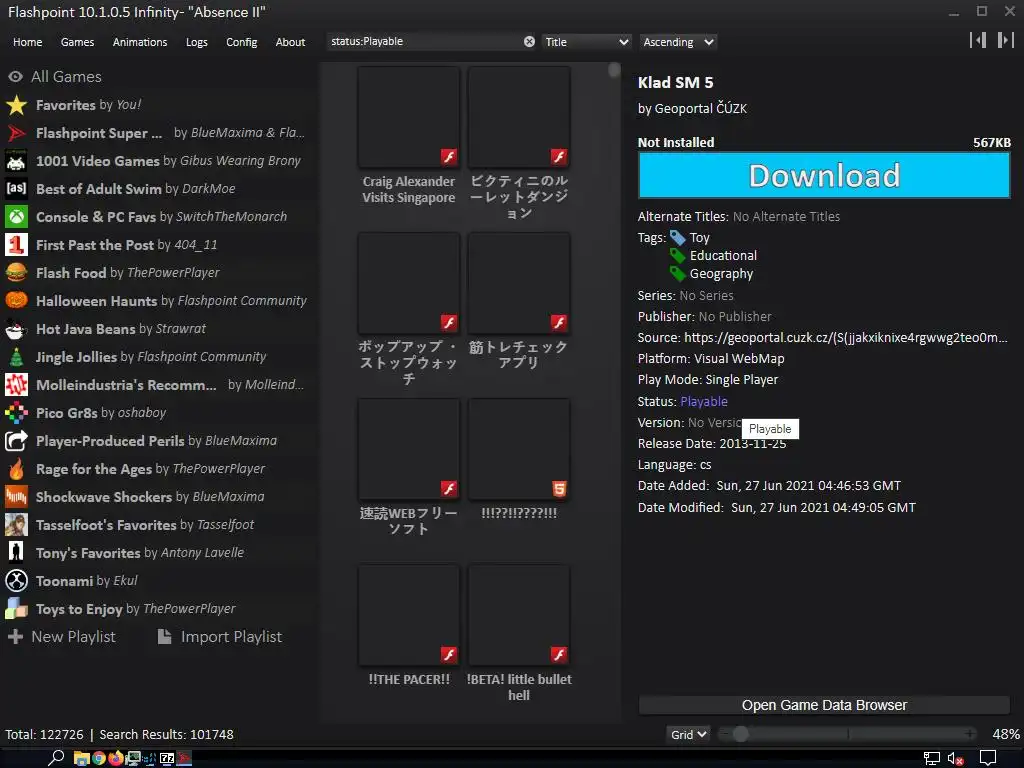Click the Geography tag icon
The width and height of the screenshot is (1024, 768).
[678, 274]
